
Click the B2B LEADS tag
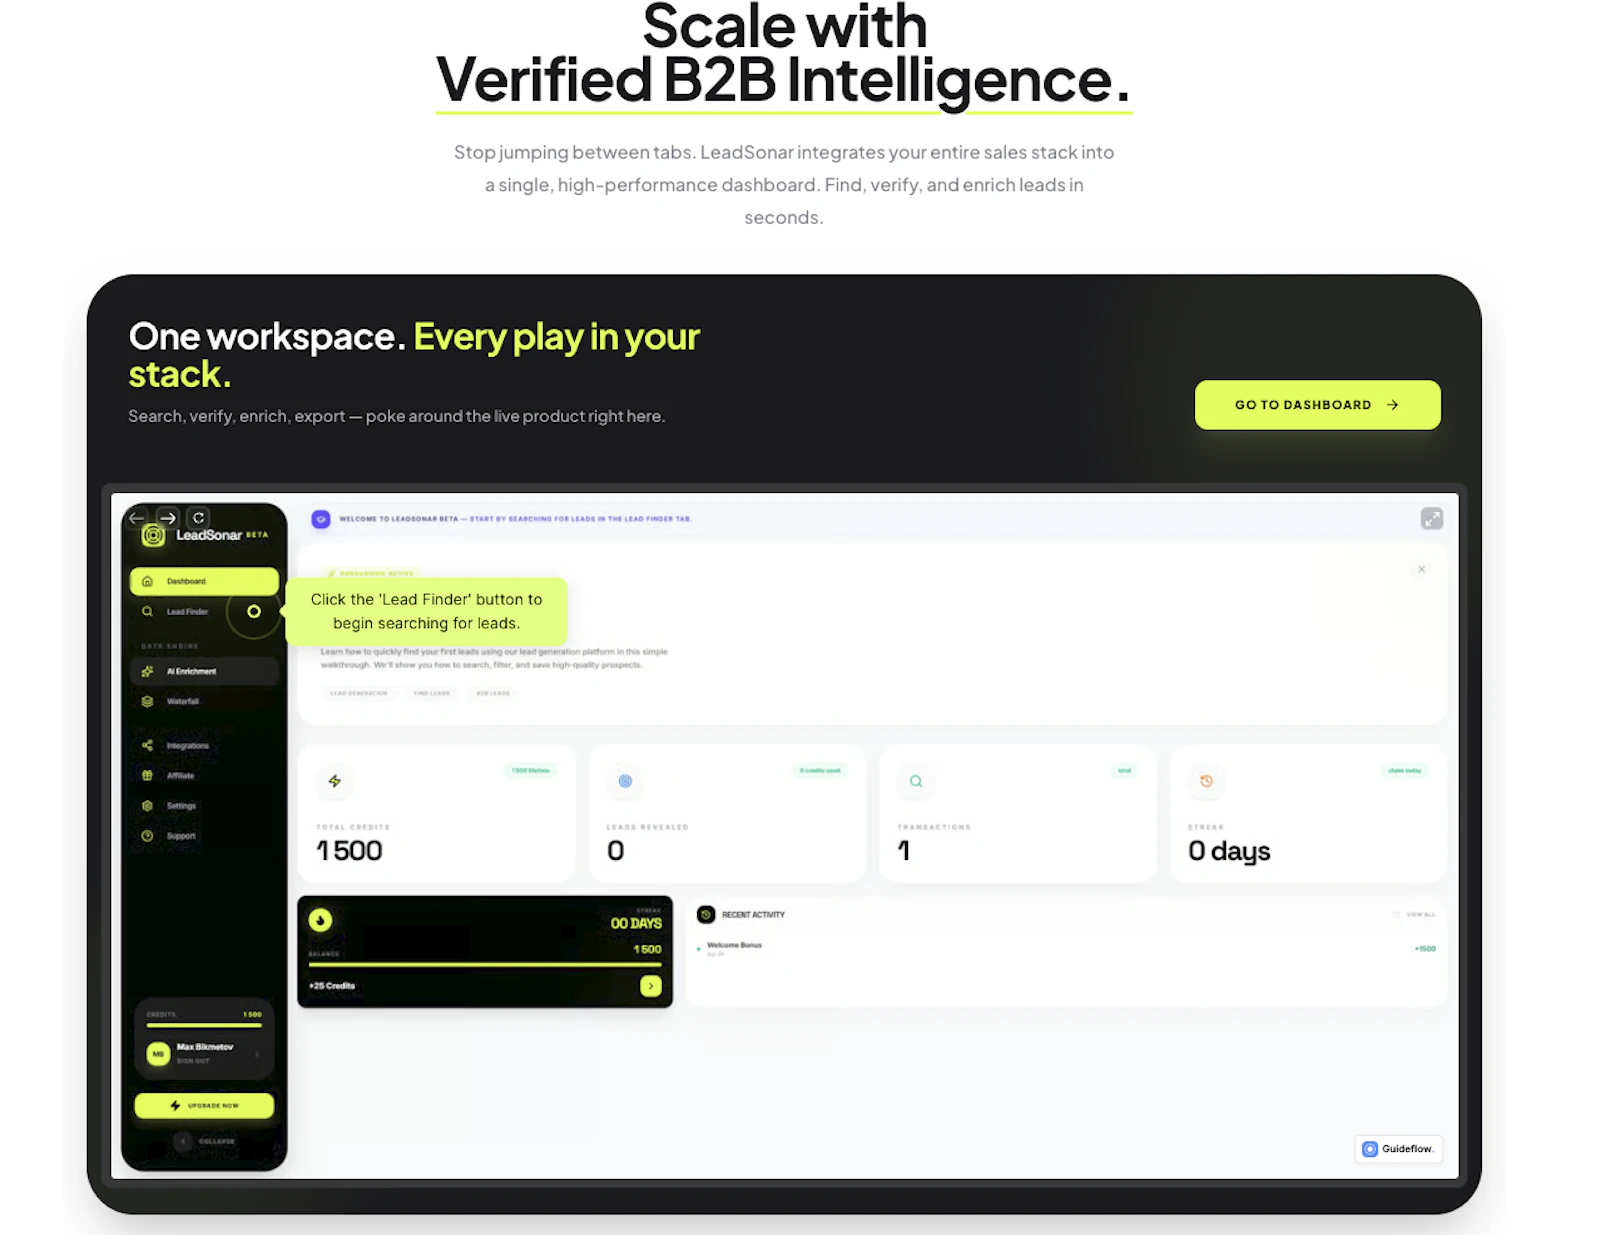click(x=493, y=693)
